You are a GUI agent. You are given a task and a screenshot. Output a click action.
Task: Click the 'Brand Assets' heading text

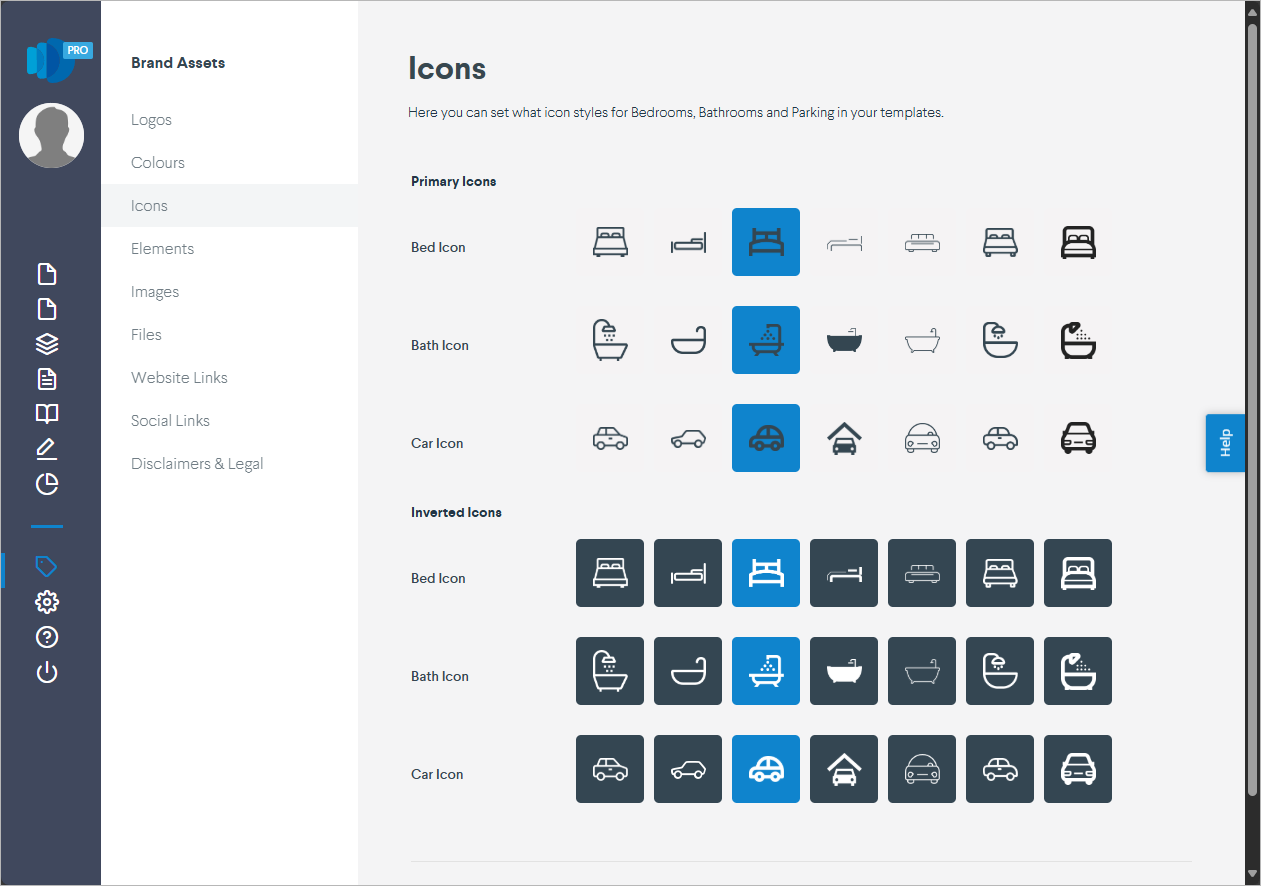point(178,63)
